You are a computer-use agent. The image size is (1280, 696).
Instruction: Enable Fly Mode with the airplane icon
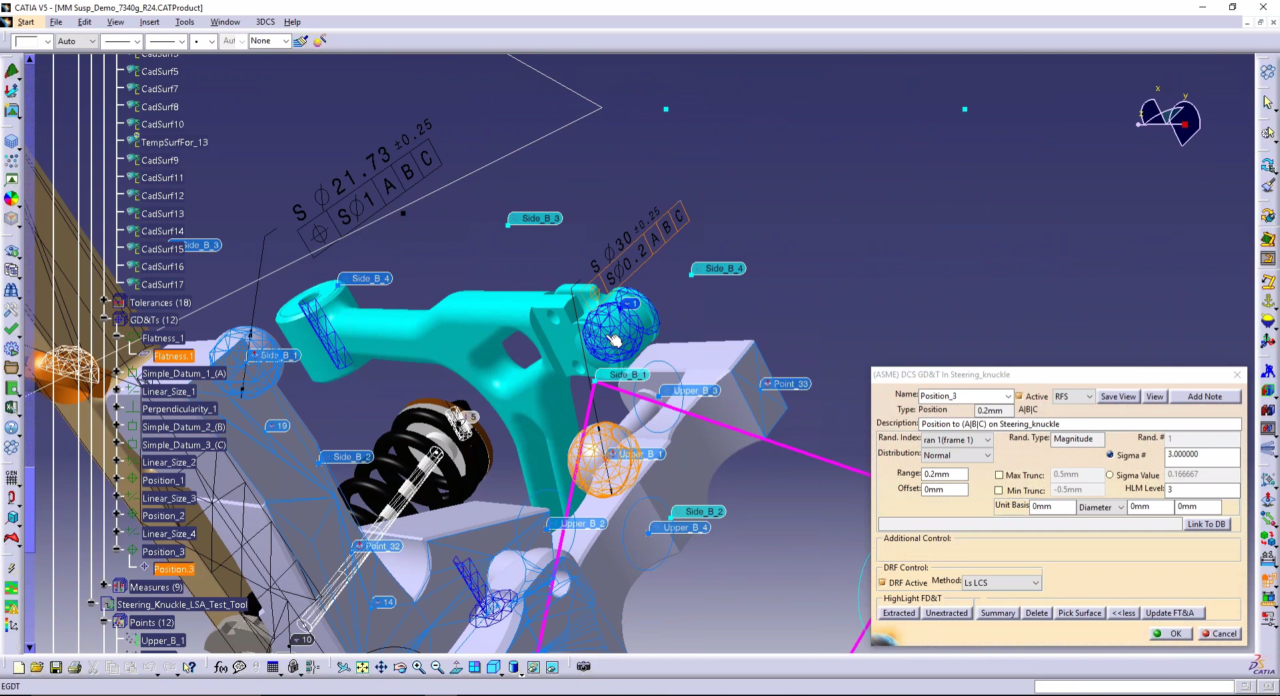(344, 666)
